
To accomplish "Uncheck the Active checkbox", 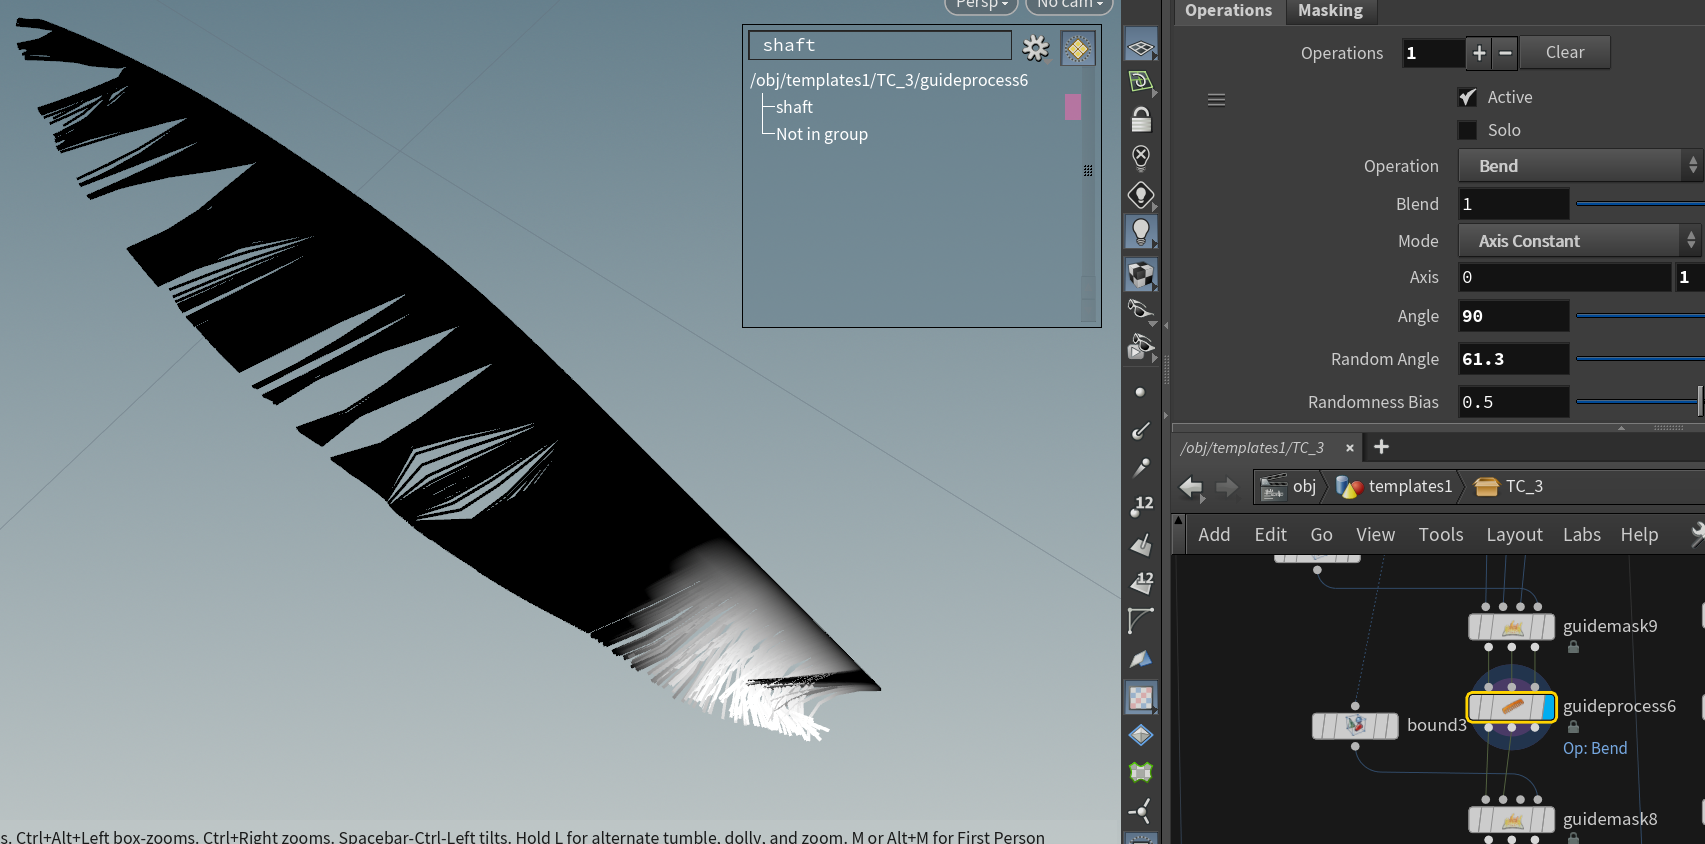I will pos(1467,97).
